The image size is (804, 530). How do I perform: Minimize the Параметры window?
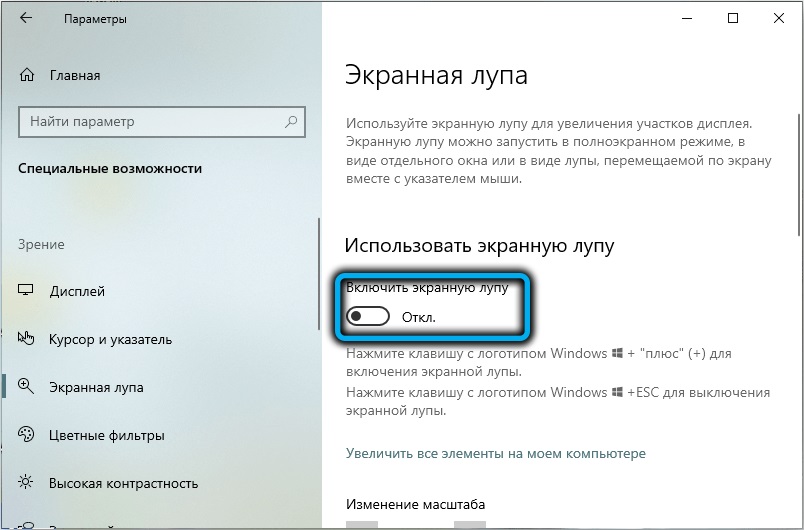point(688,19)
